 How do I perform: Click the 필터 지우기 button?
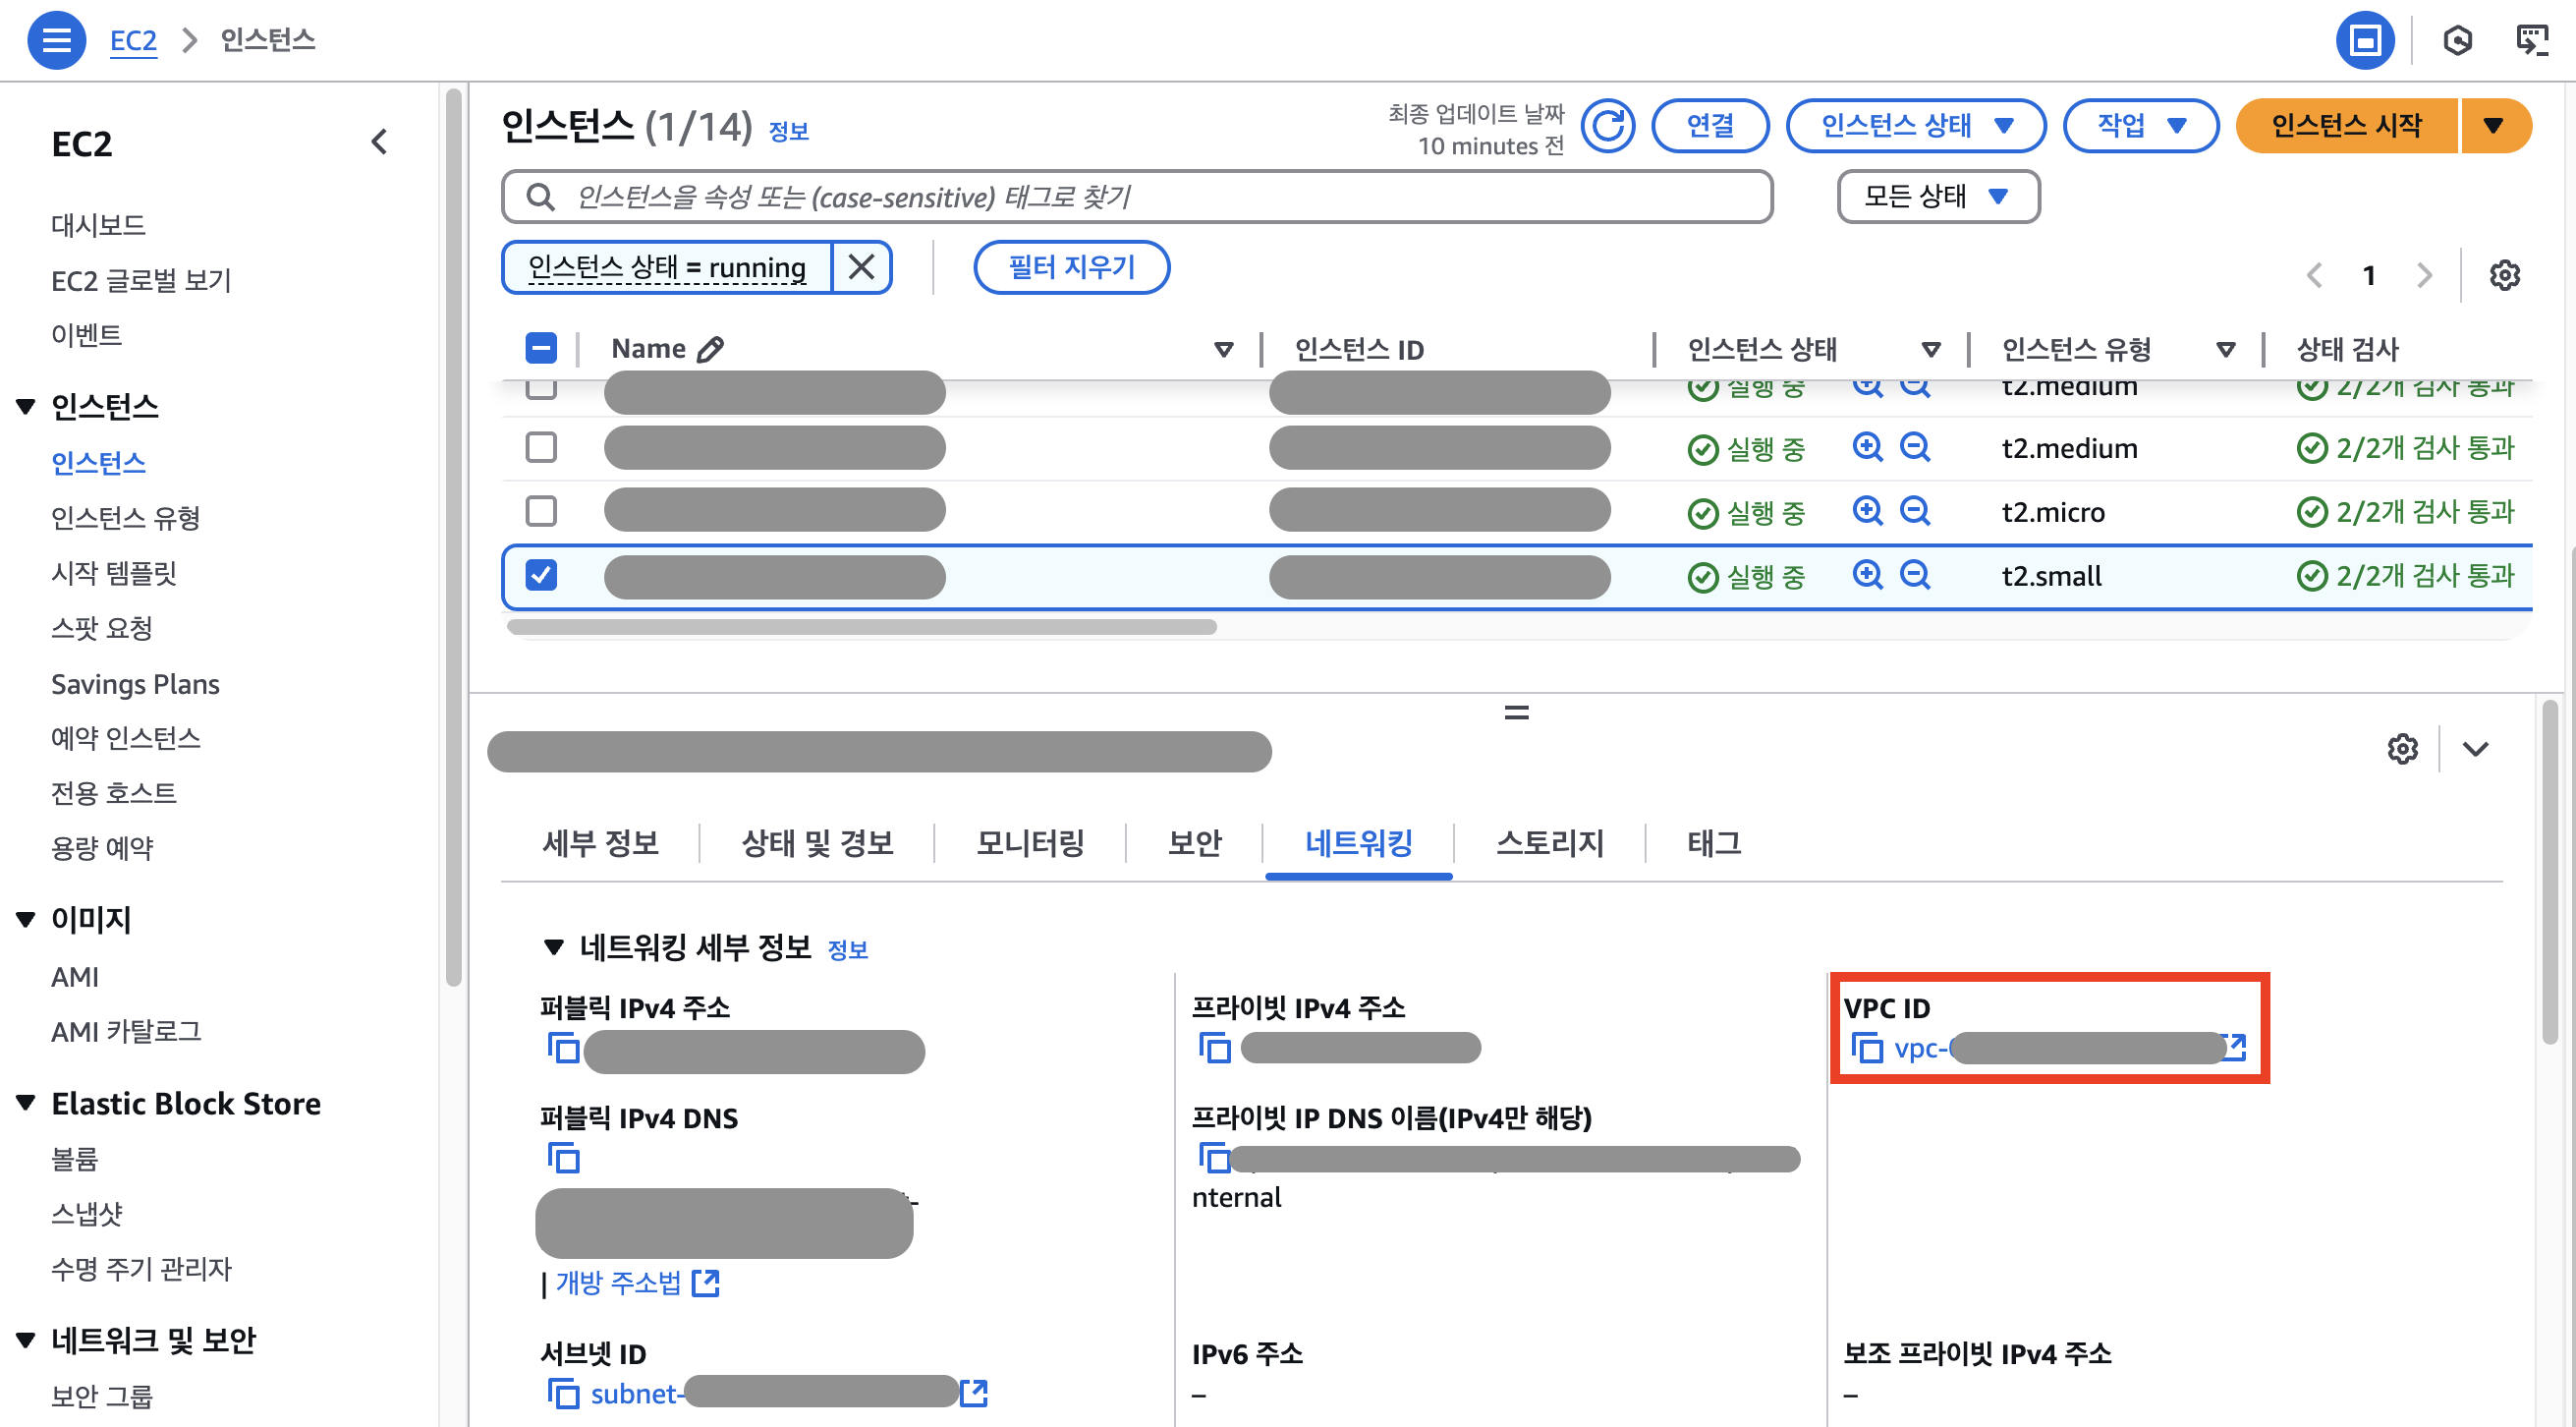coord(1071,267)
